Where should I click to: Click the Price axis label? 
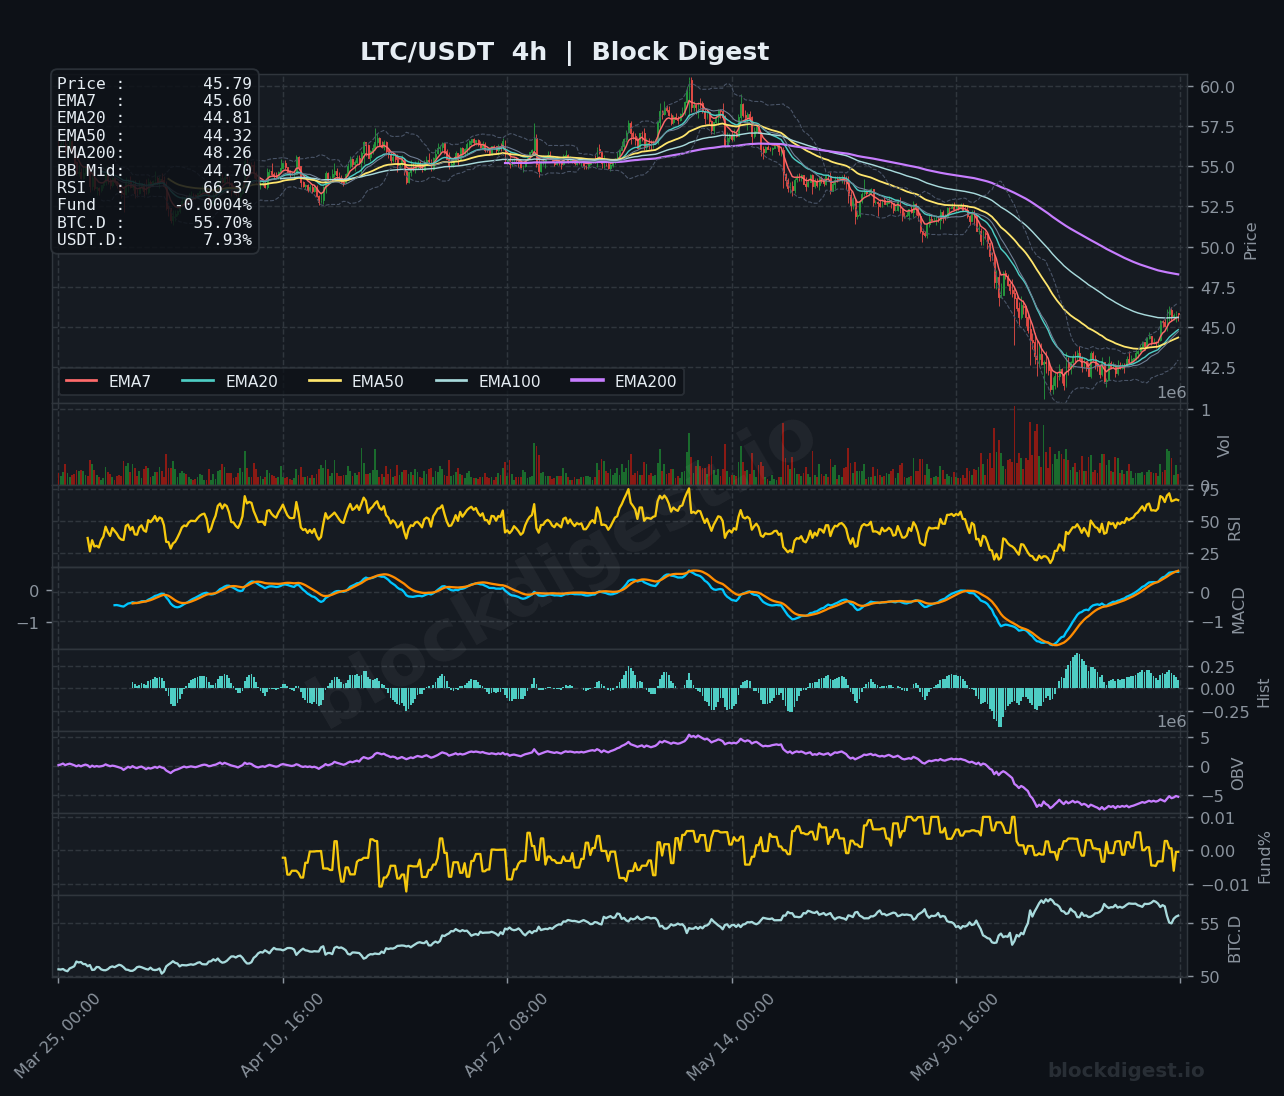(x=1251, y=241)
